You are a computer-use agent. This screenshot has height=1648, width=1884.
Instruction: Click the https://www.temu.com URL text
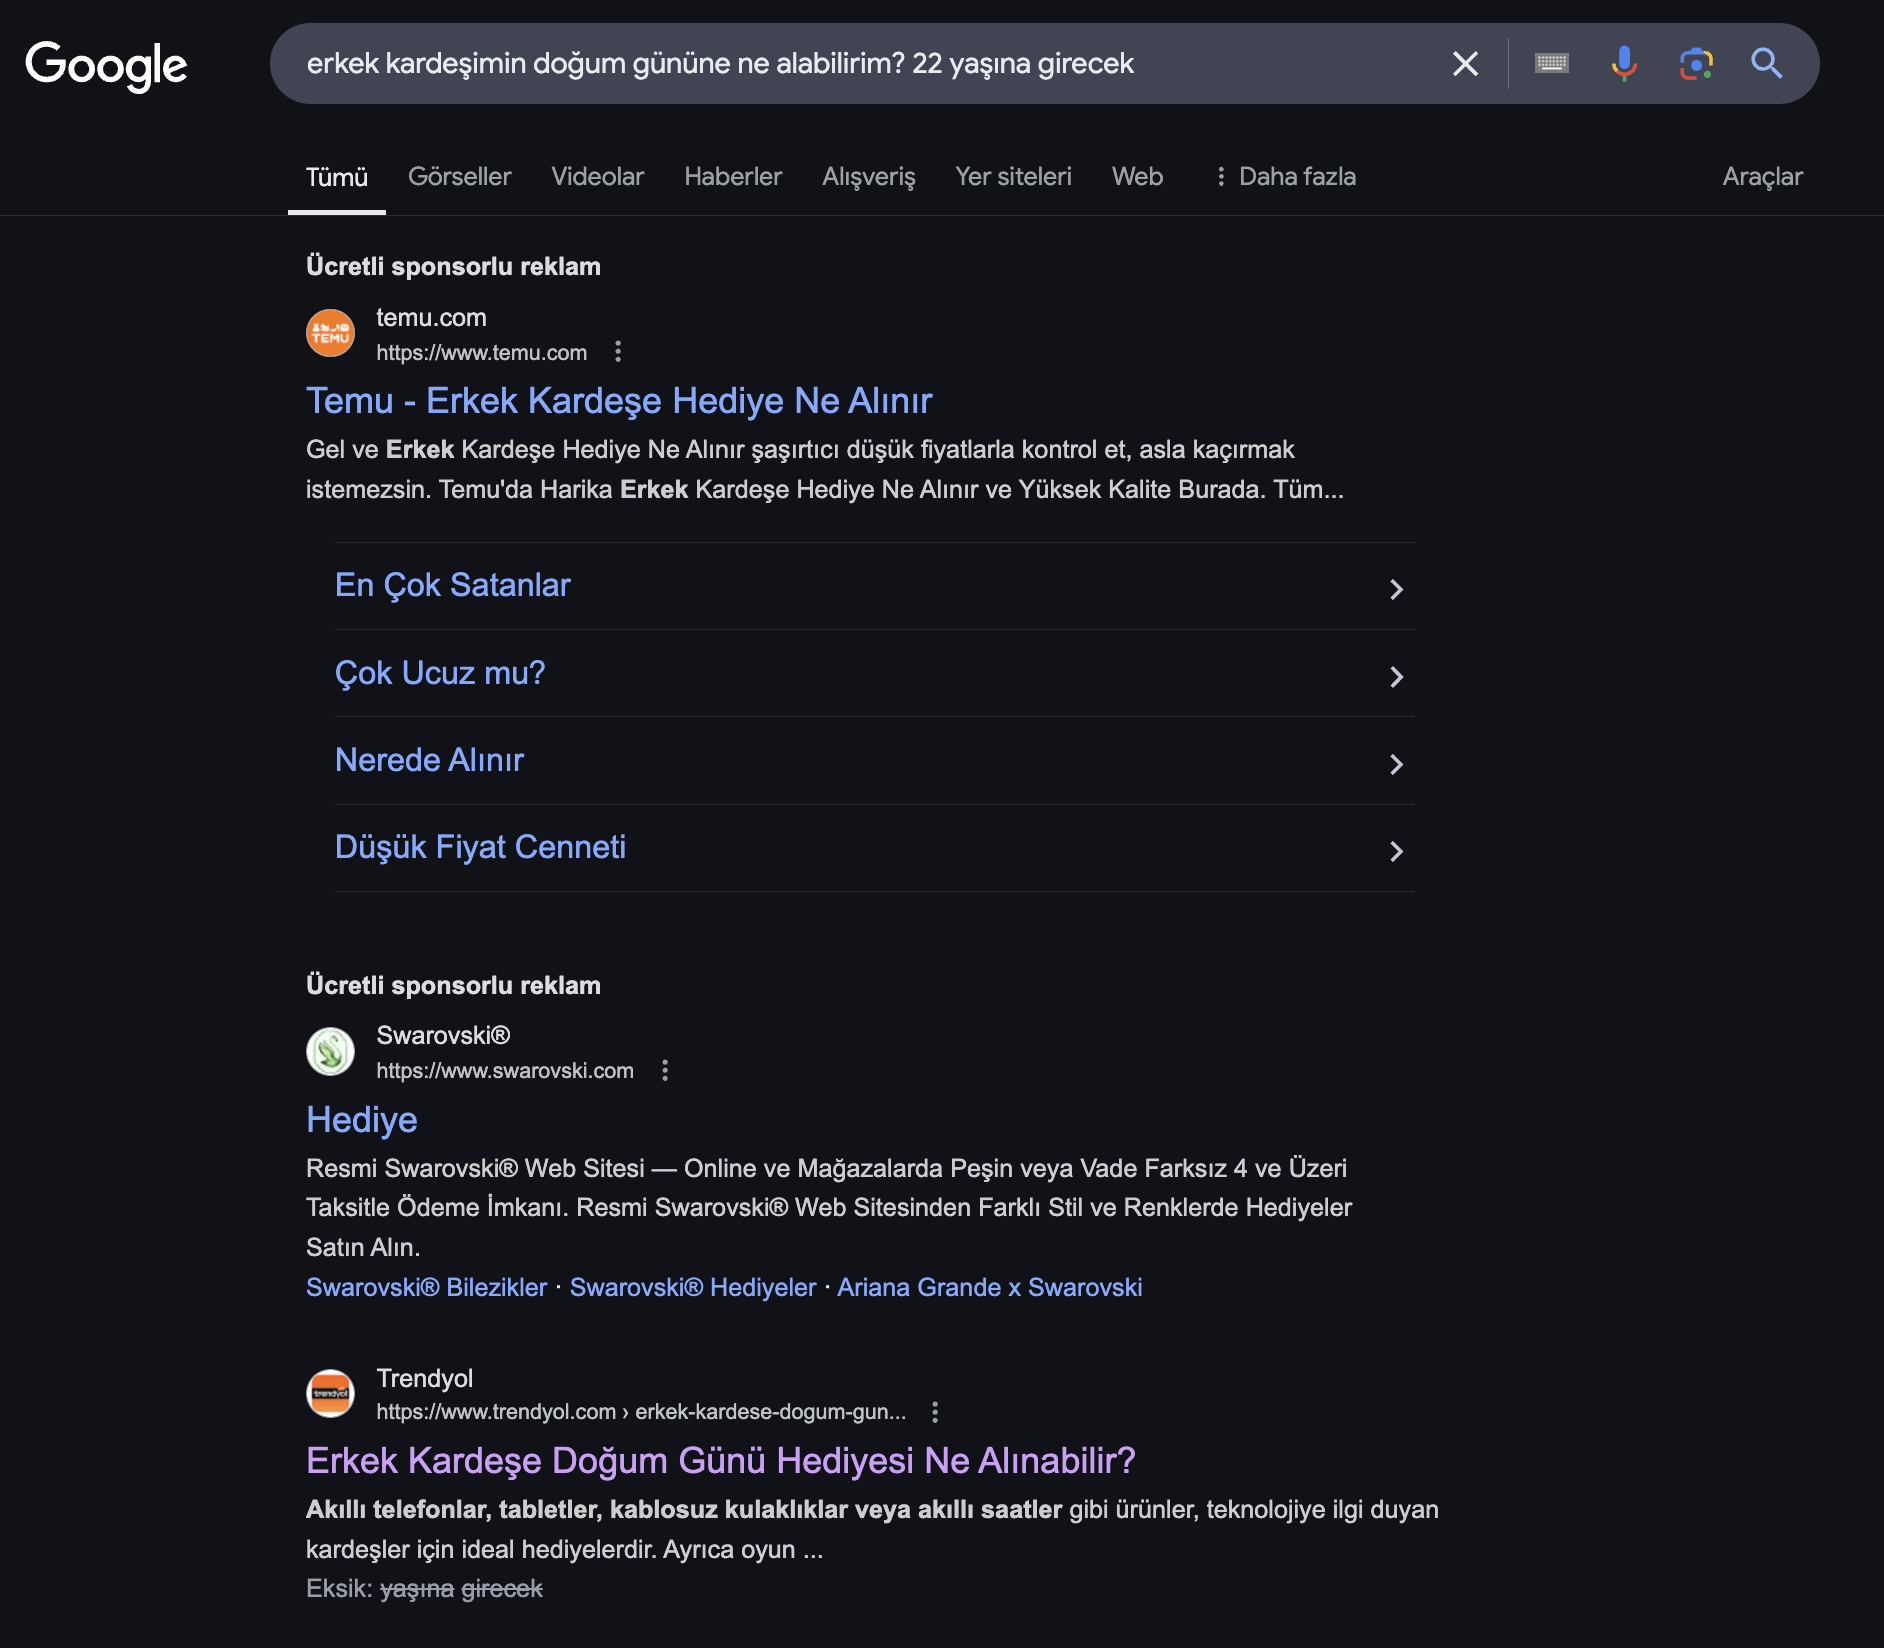(x=482, y=353)
